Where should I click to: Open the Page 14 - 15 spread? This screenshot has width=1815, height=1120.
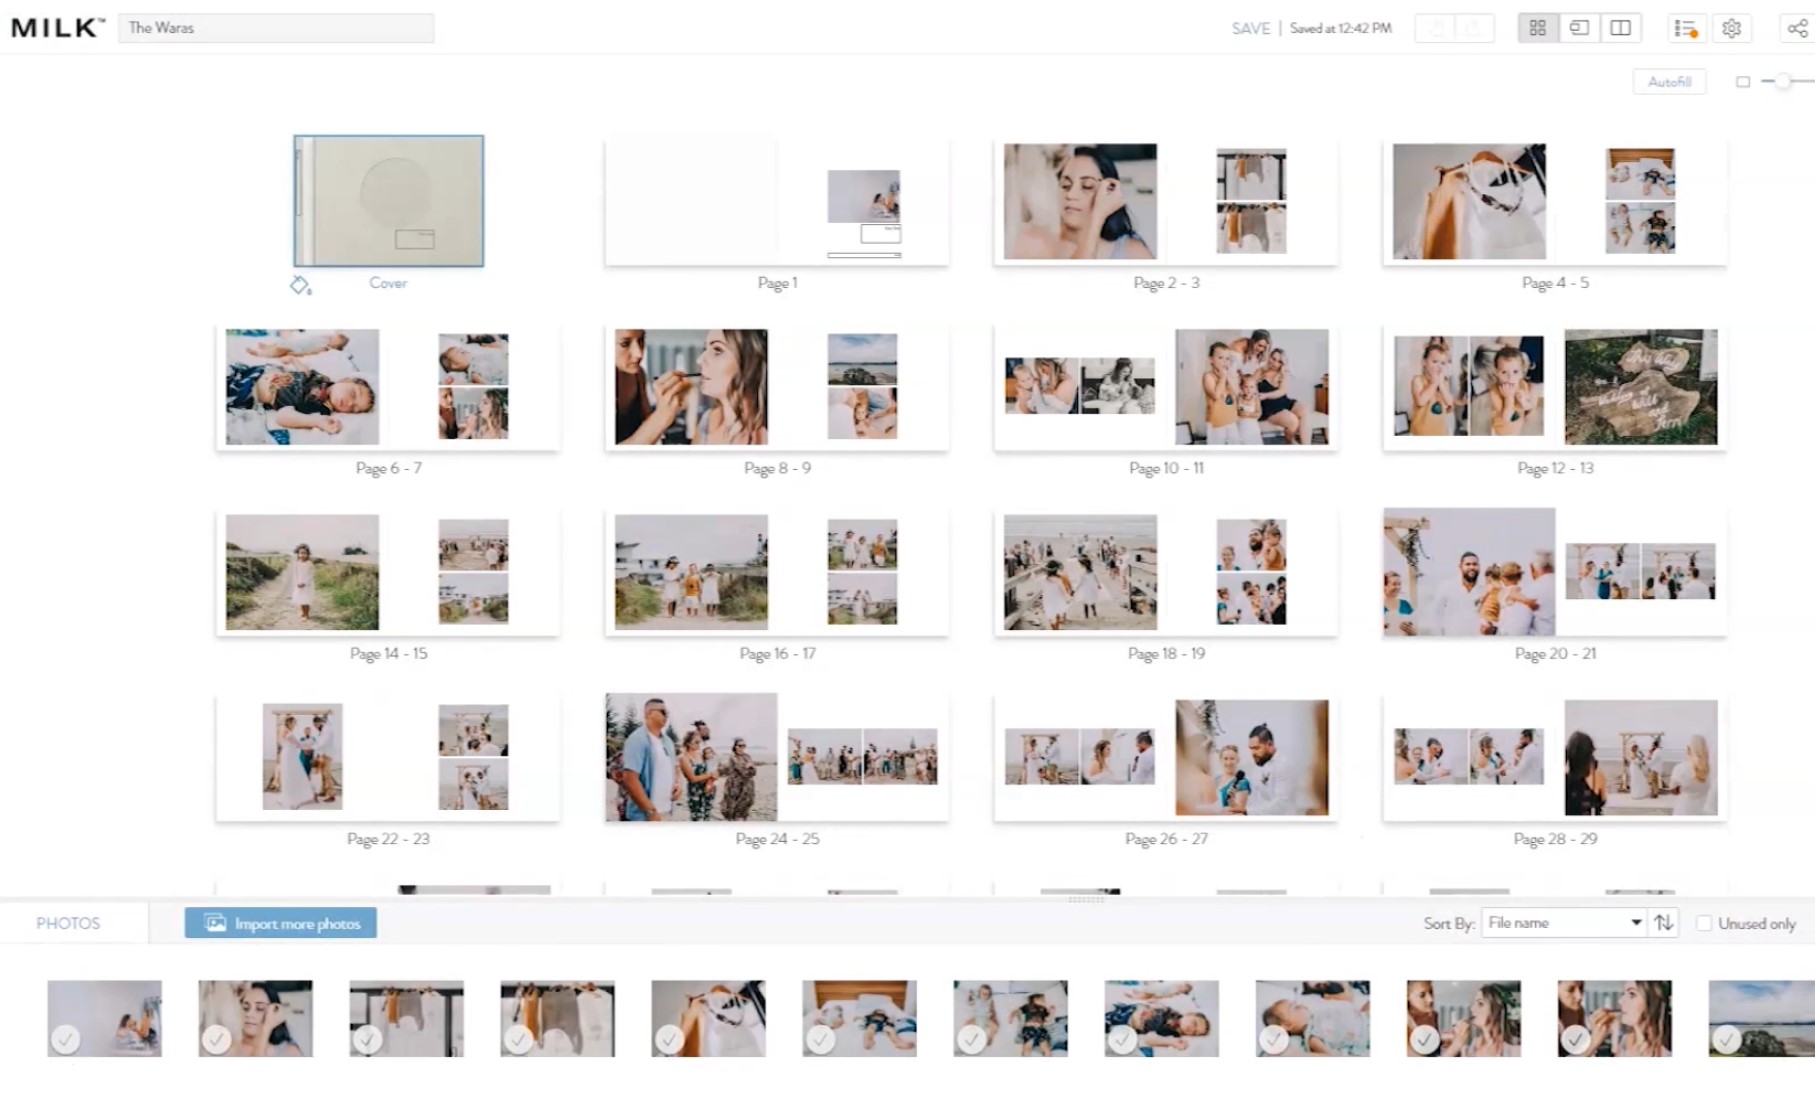tap(388, 572)
